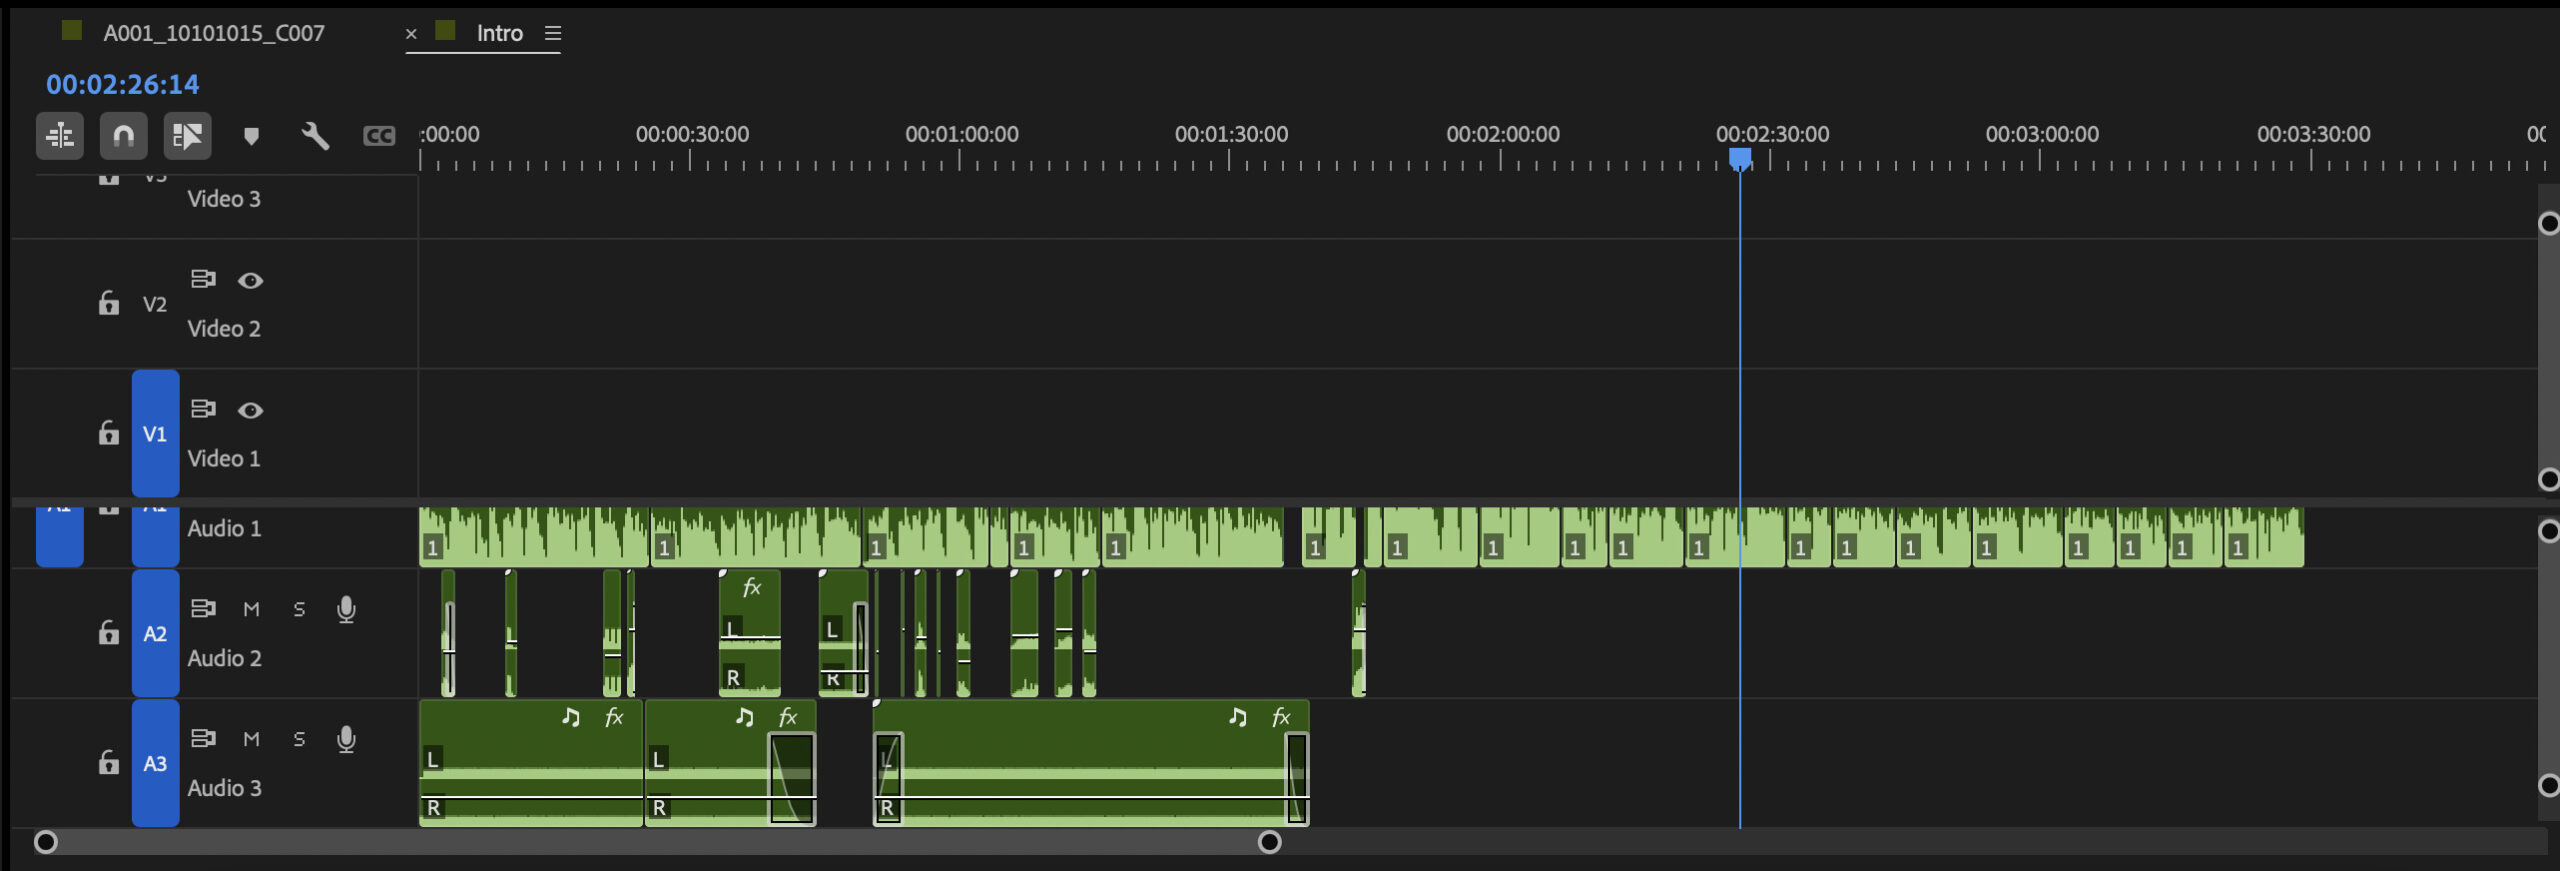Lock the A2 track
Image resolution: width=2560 pixels, height=871 pixels.
tap(108, 632)
